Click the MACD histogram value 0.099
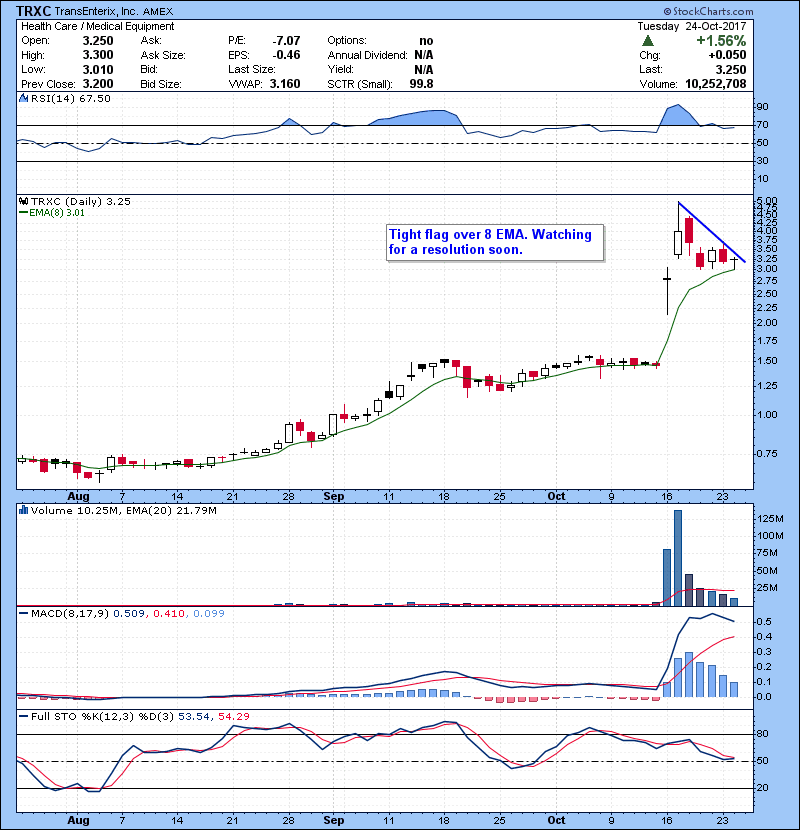 (x=209, y=614)
